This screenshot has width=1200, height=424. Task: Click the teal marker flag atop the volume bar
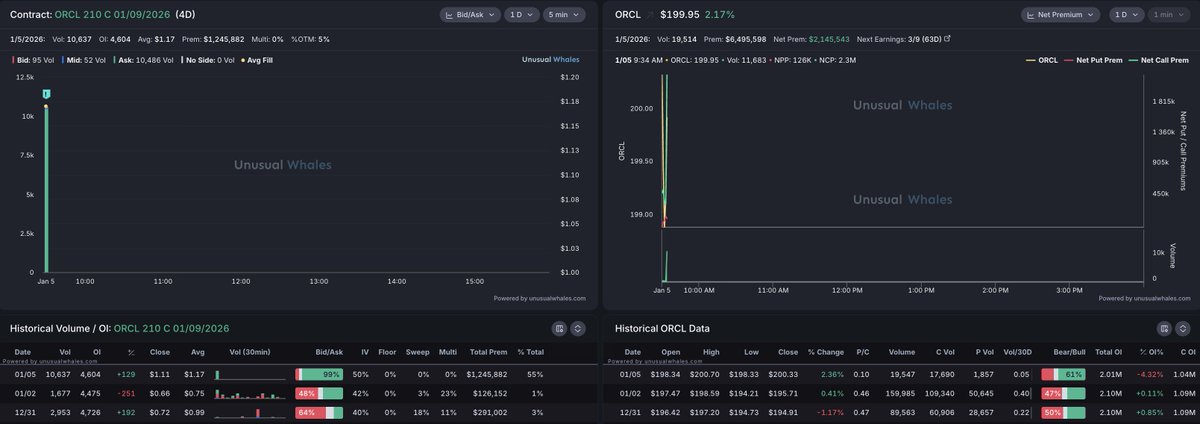coord(46,94)
